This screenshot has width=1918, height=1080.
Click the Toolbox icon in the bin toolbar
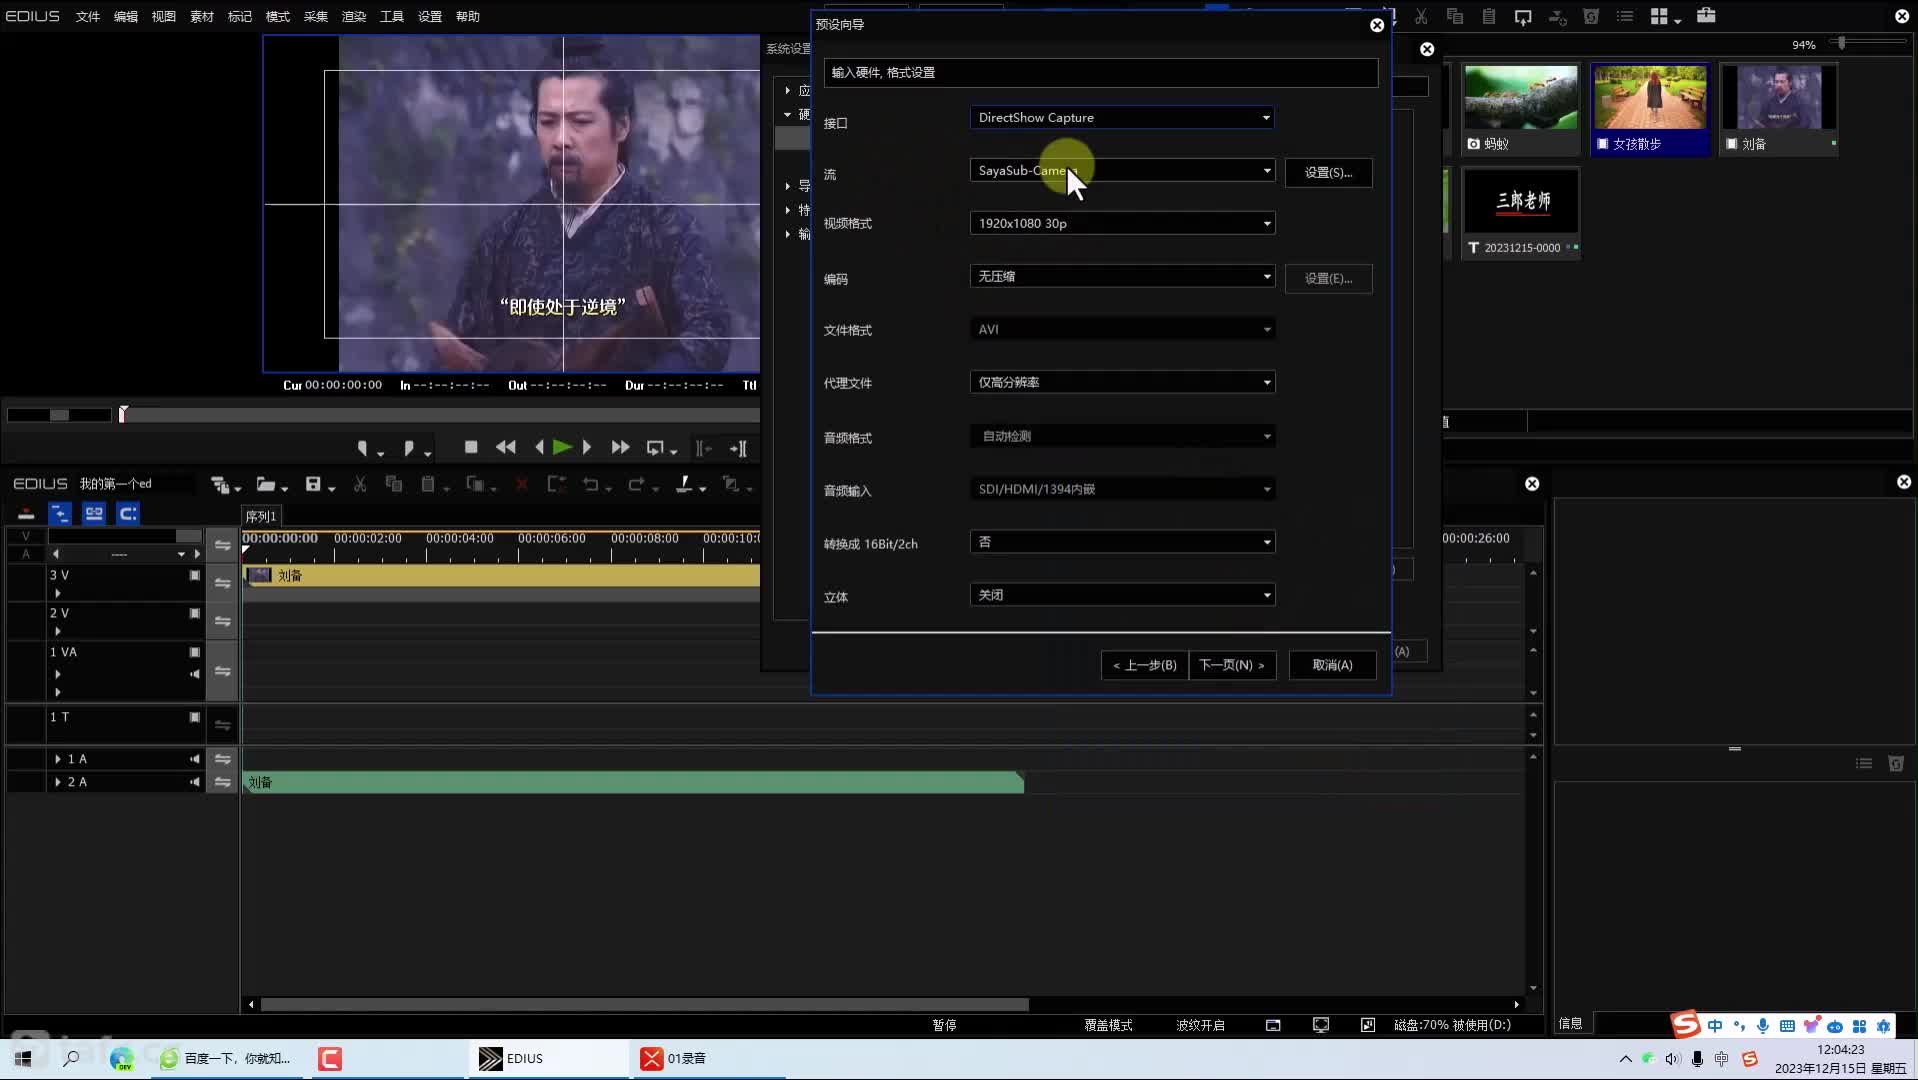[x=1706, y=16]
